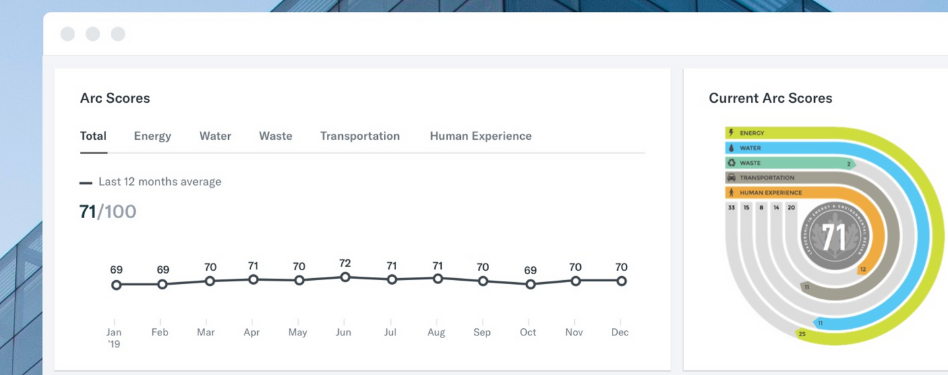Open the Human Experience tab
The image size is (948, 375).
(481, 136)
